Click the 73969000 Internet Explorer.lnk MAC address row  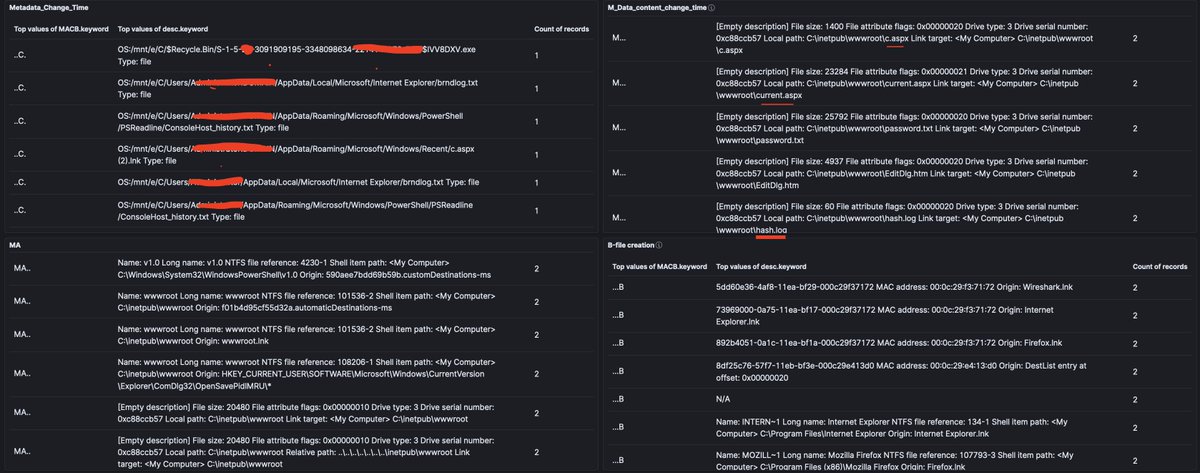pos(900,316)
